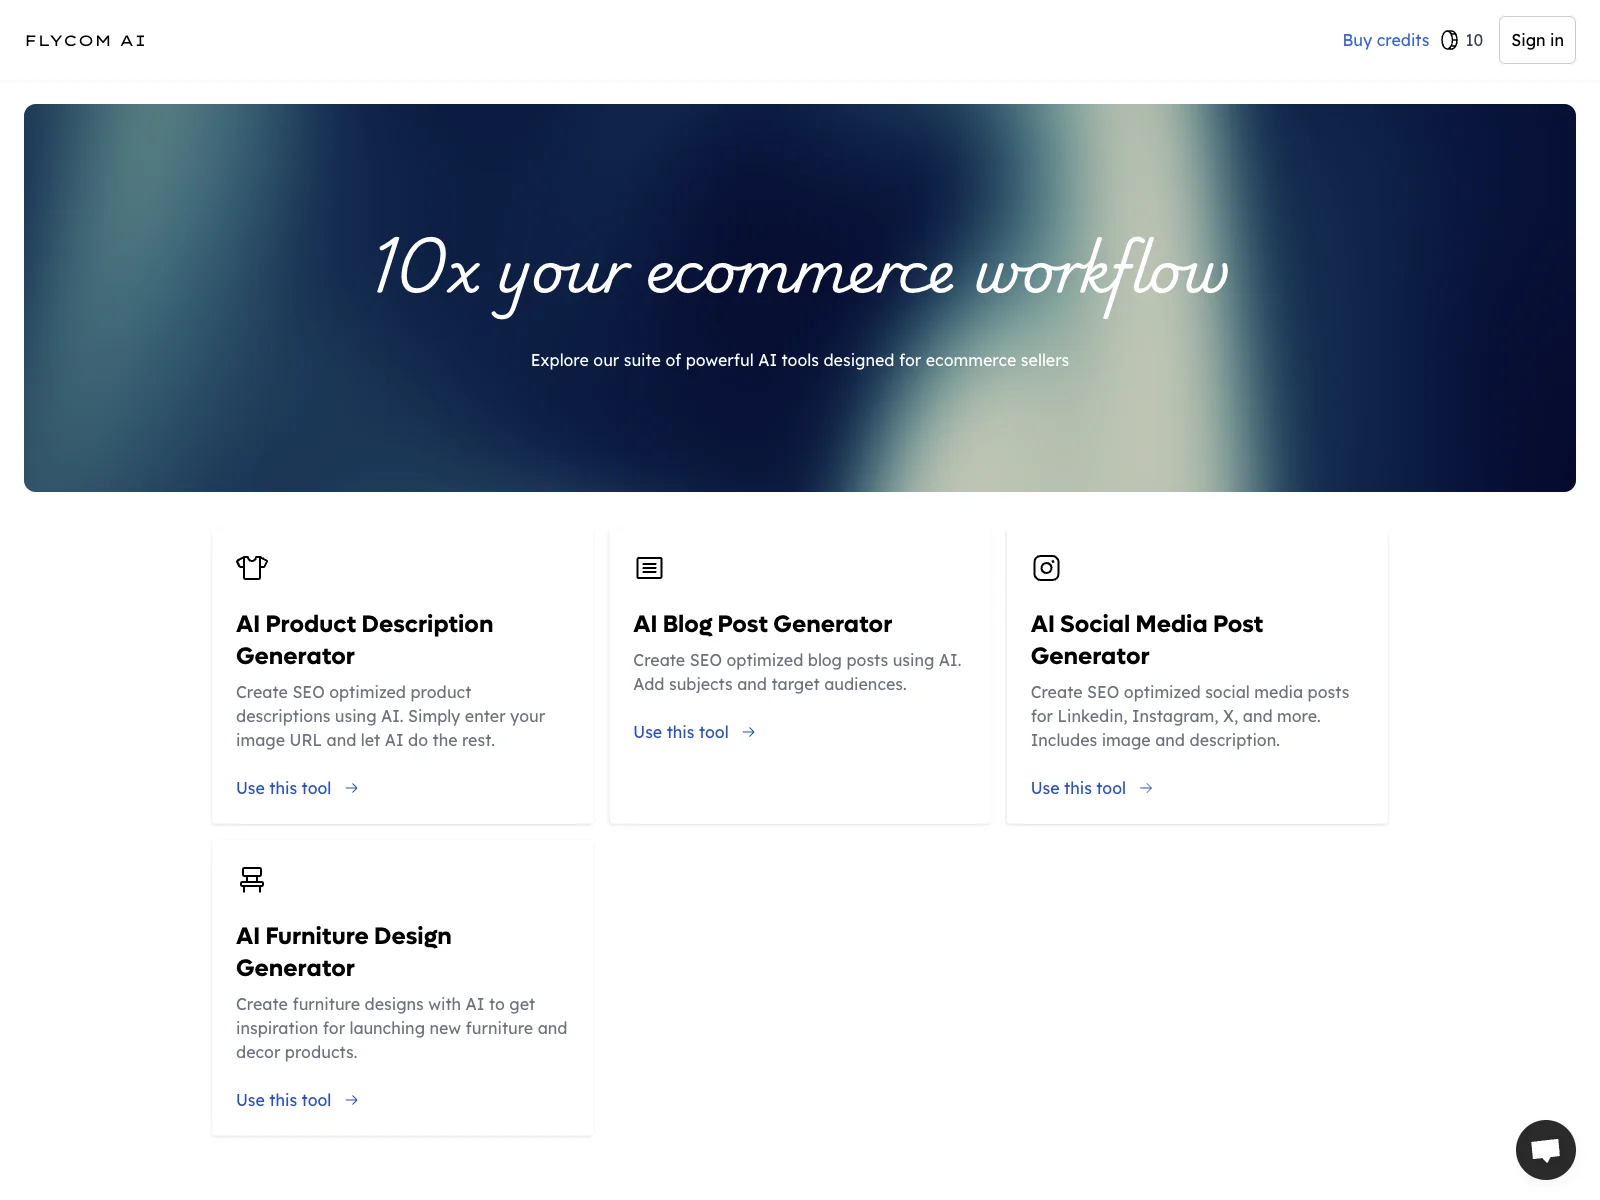Click the Instagram icon on Social Media card
This screenshot has height=1200, width=1600.
coord(1046,568)
